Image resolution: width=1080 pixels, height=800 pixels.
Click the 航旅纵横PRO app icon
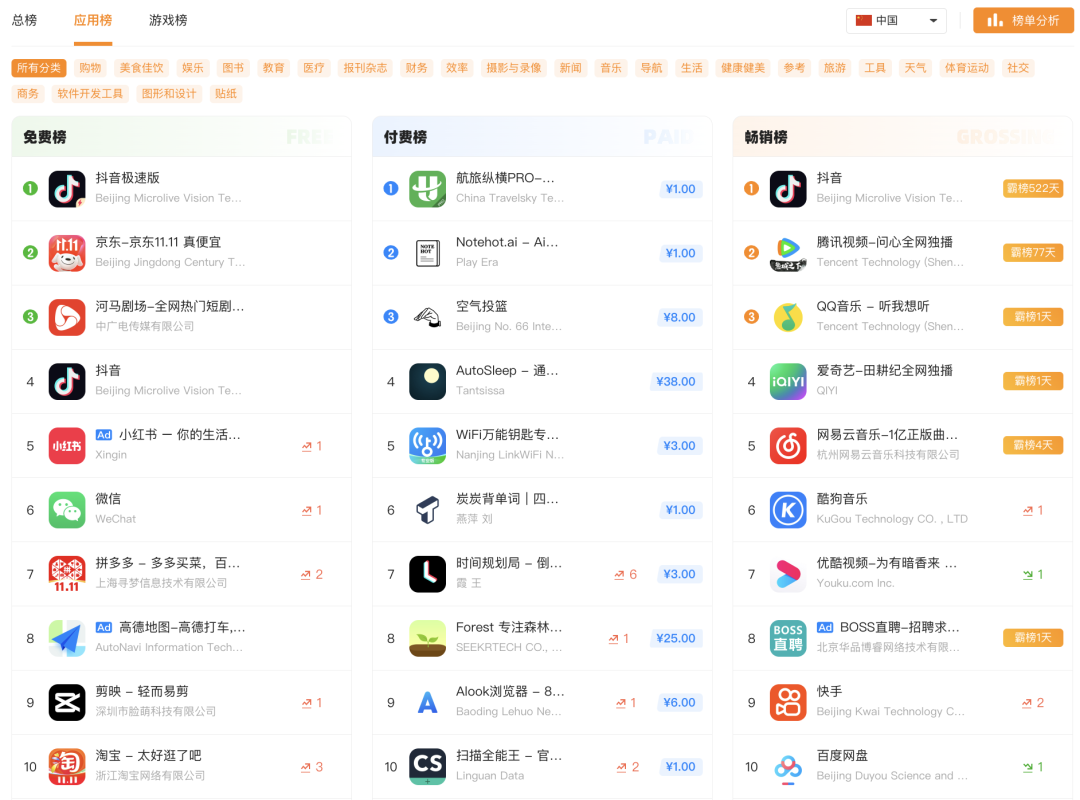(x=428, y=189)
